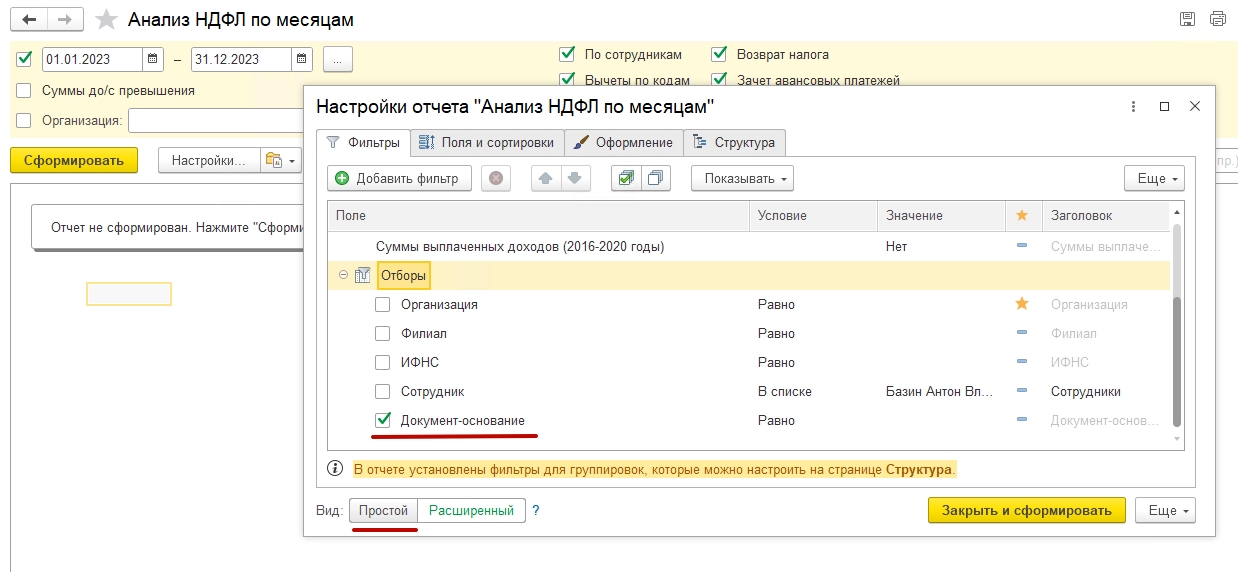Click the print icon top right
The image size is (1238, 572).
click(1217, 19)
